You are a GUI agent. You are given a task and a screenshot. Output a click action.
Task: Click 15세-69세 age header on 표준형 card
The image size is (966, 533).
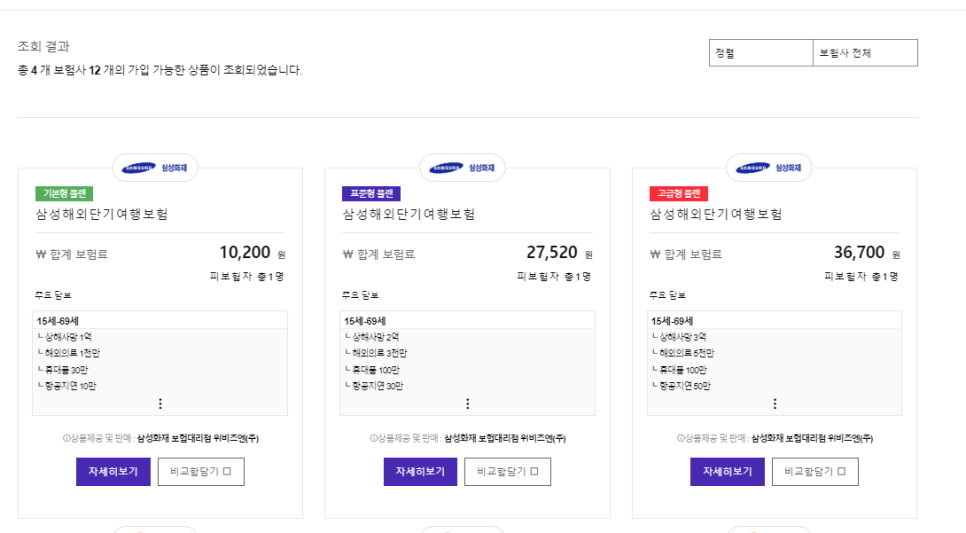tap(365, 321)
